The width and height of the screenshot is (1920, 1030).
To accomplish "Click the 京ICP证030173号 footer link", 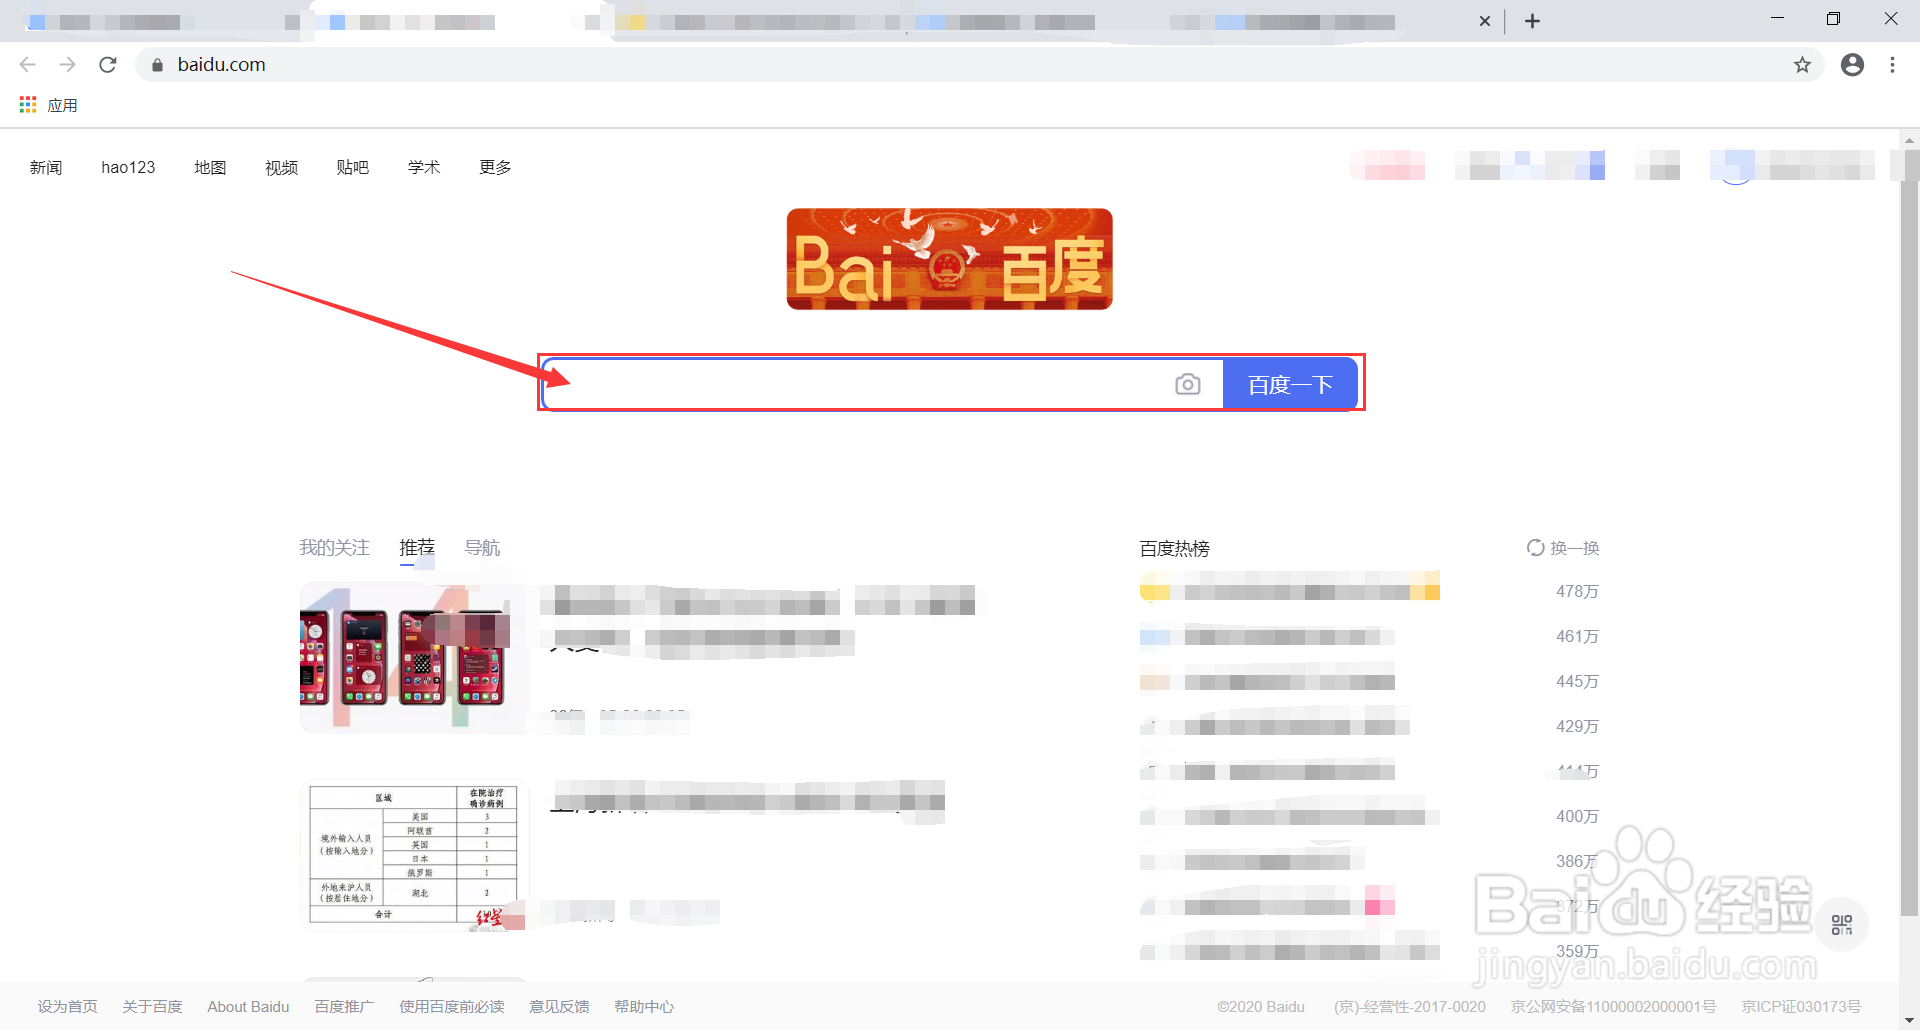I will (x=1801, y=1006).
